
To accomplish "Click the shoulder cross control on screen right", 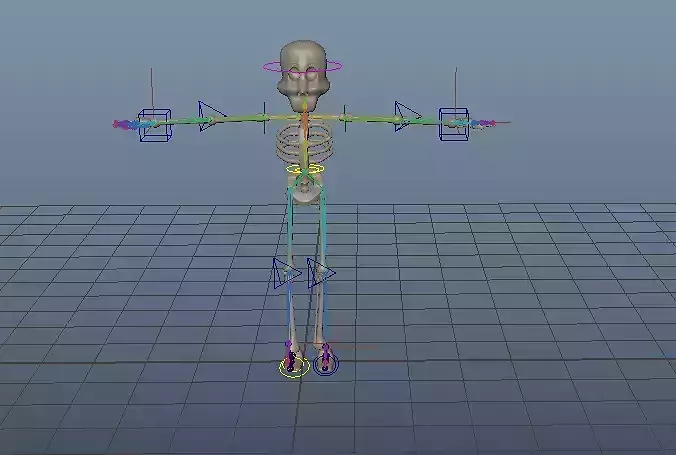I will click(344, 117).
